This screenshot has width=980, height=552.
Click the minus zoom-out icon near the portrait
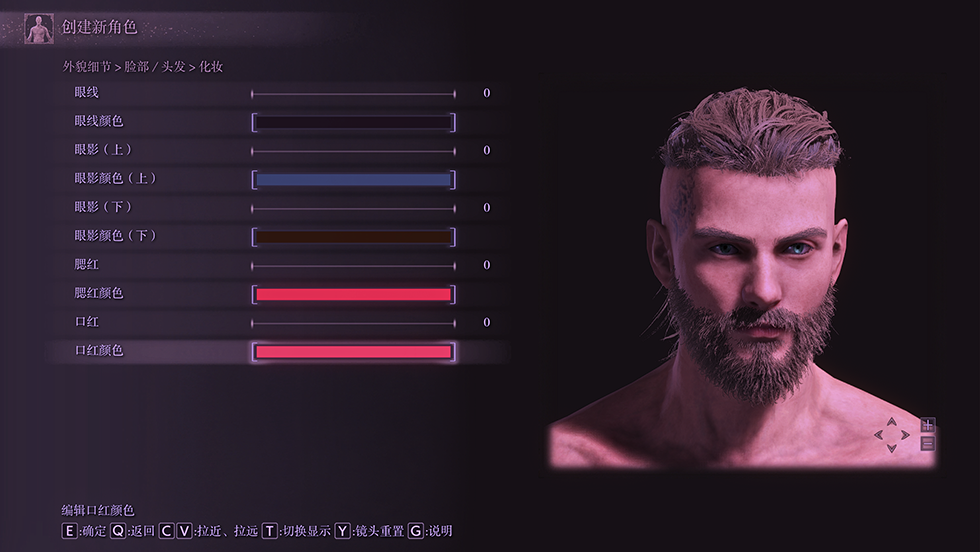(x=928, y=443)
